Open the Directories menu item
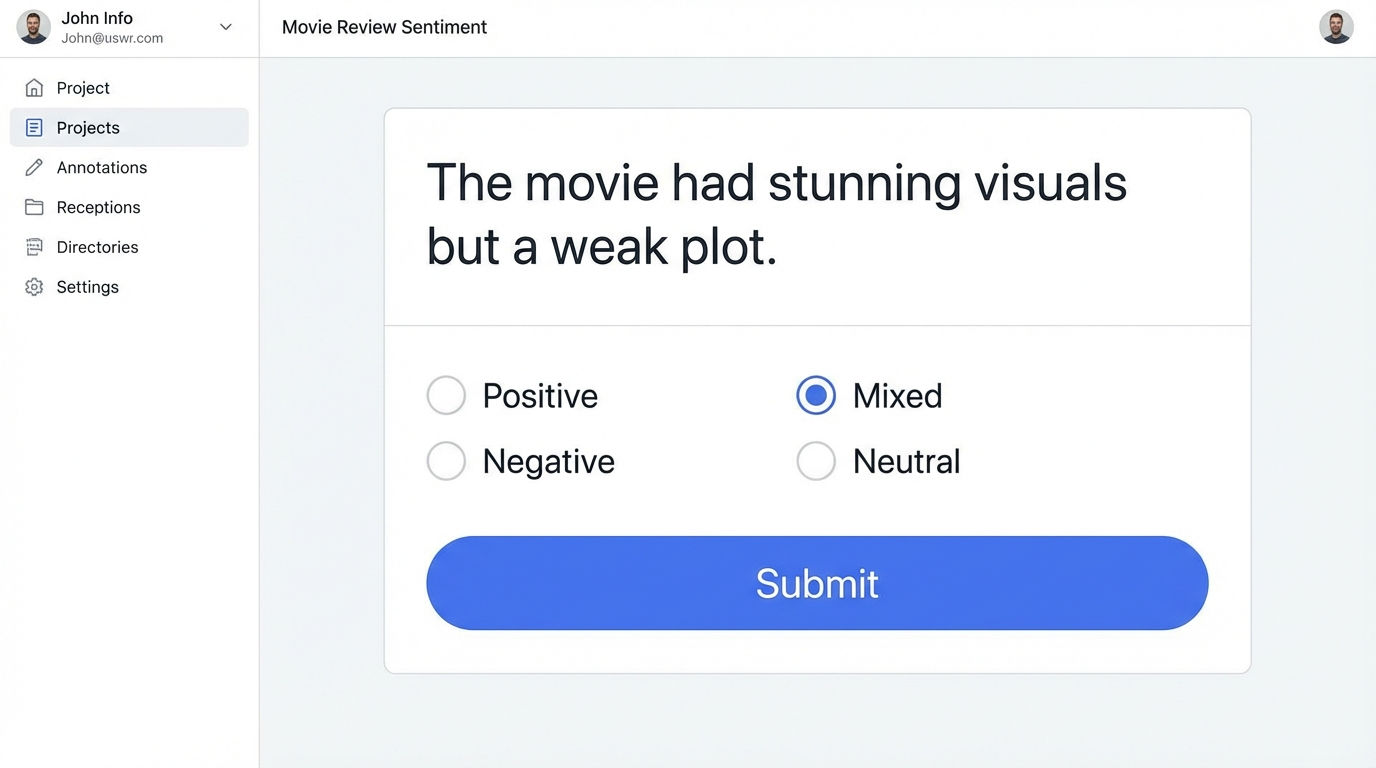 click(97, 247)
